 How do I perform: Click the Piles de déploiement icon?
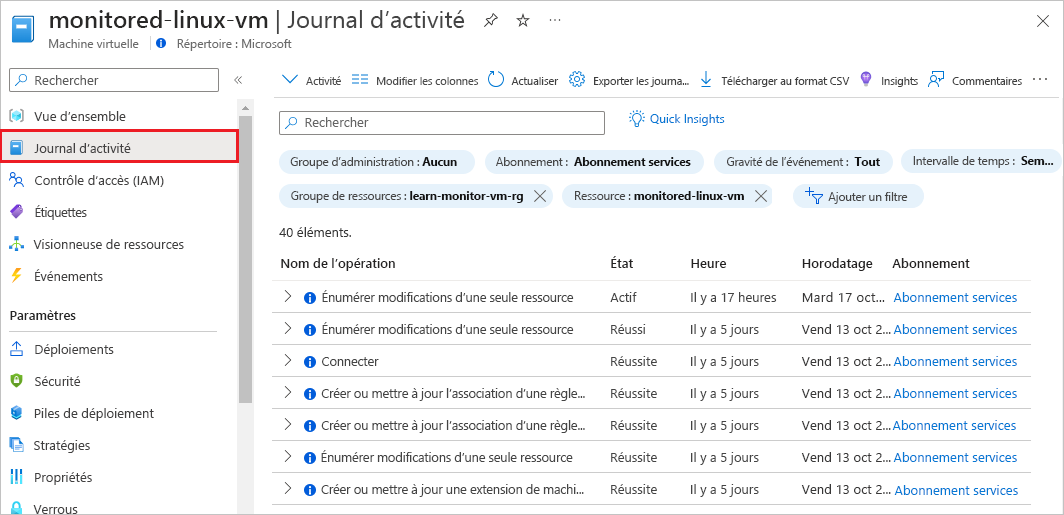pos(17,413)
